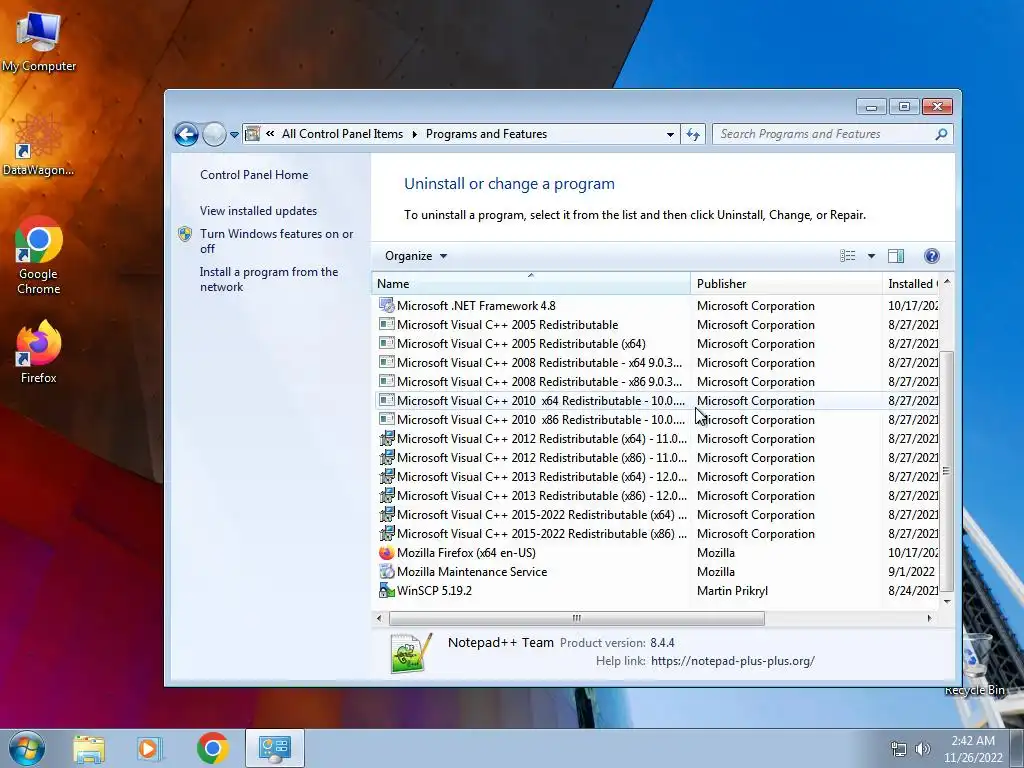This screenshot has height=768, width=1024.
Task: Open Windows Explorer from the taskbar
Action: click(x=89, y=749)
